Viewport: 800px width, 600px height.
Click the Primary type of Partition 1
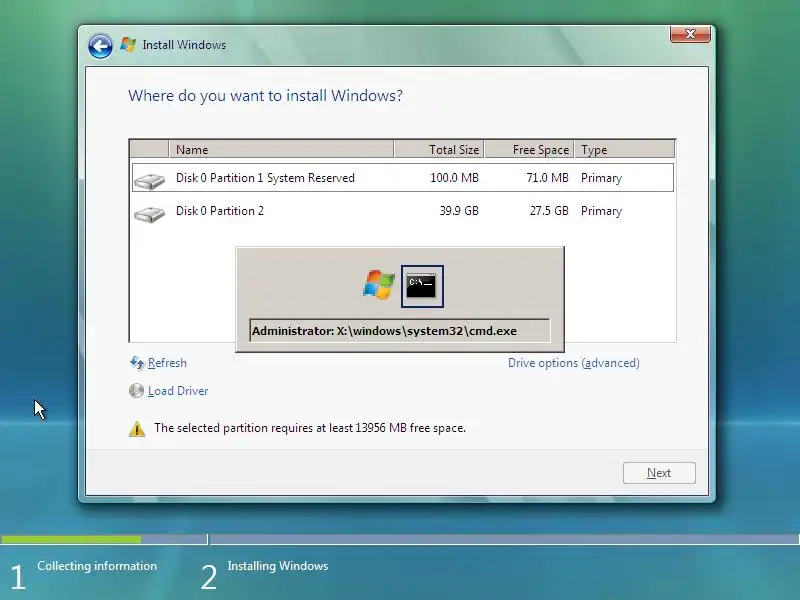(x=602, y=178)
